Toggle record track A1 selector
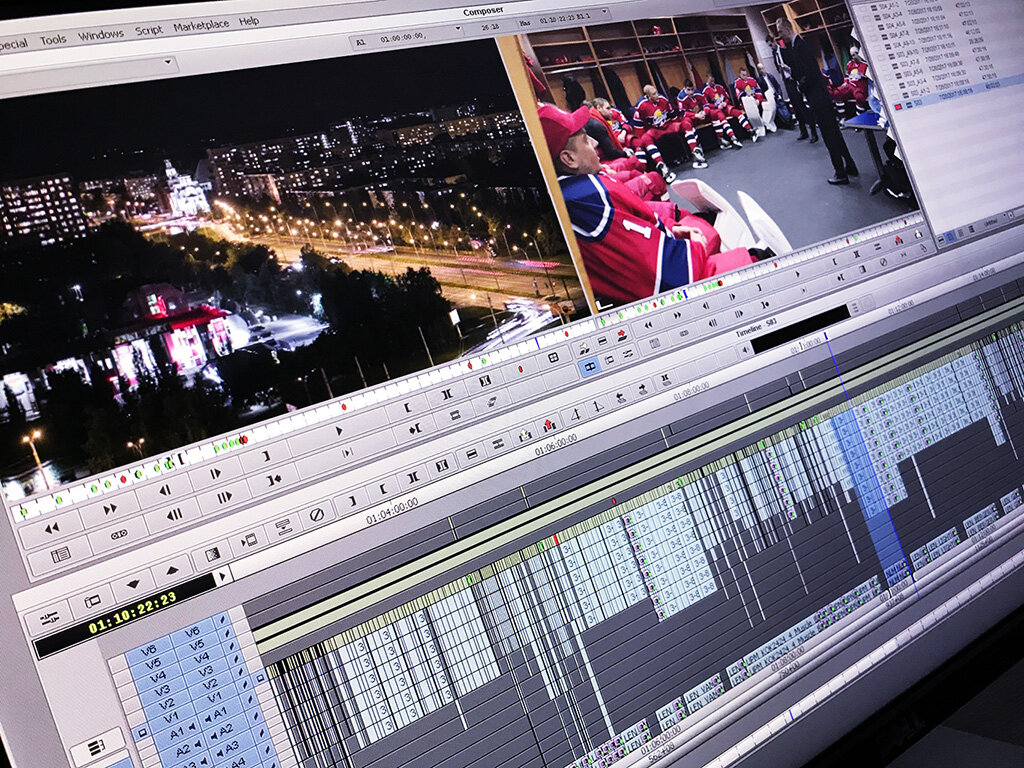 click(219, 712)
